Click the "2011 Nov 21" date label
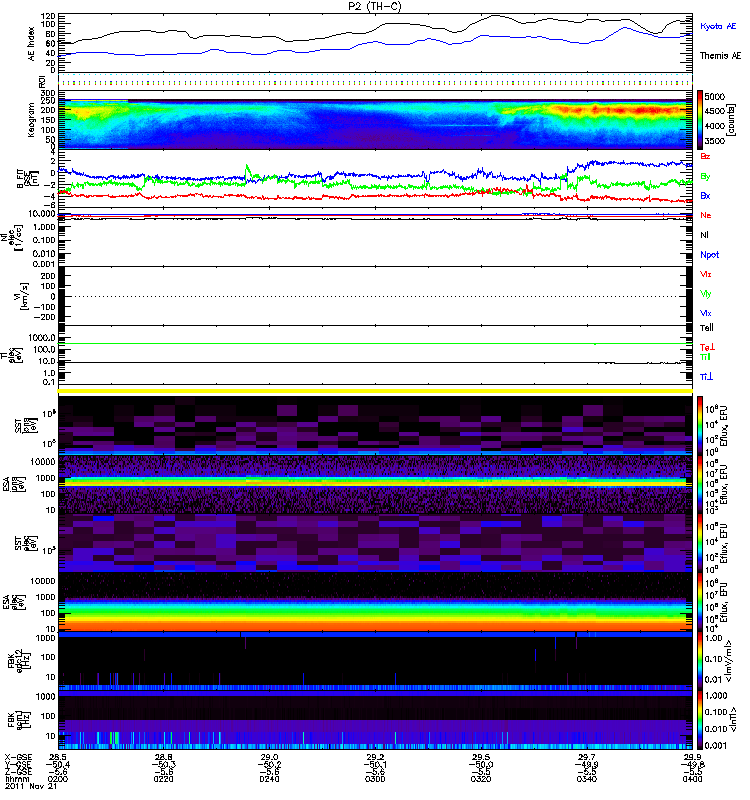The height and width of the screenshot is (800, 750). click(x=31, y=786)
